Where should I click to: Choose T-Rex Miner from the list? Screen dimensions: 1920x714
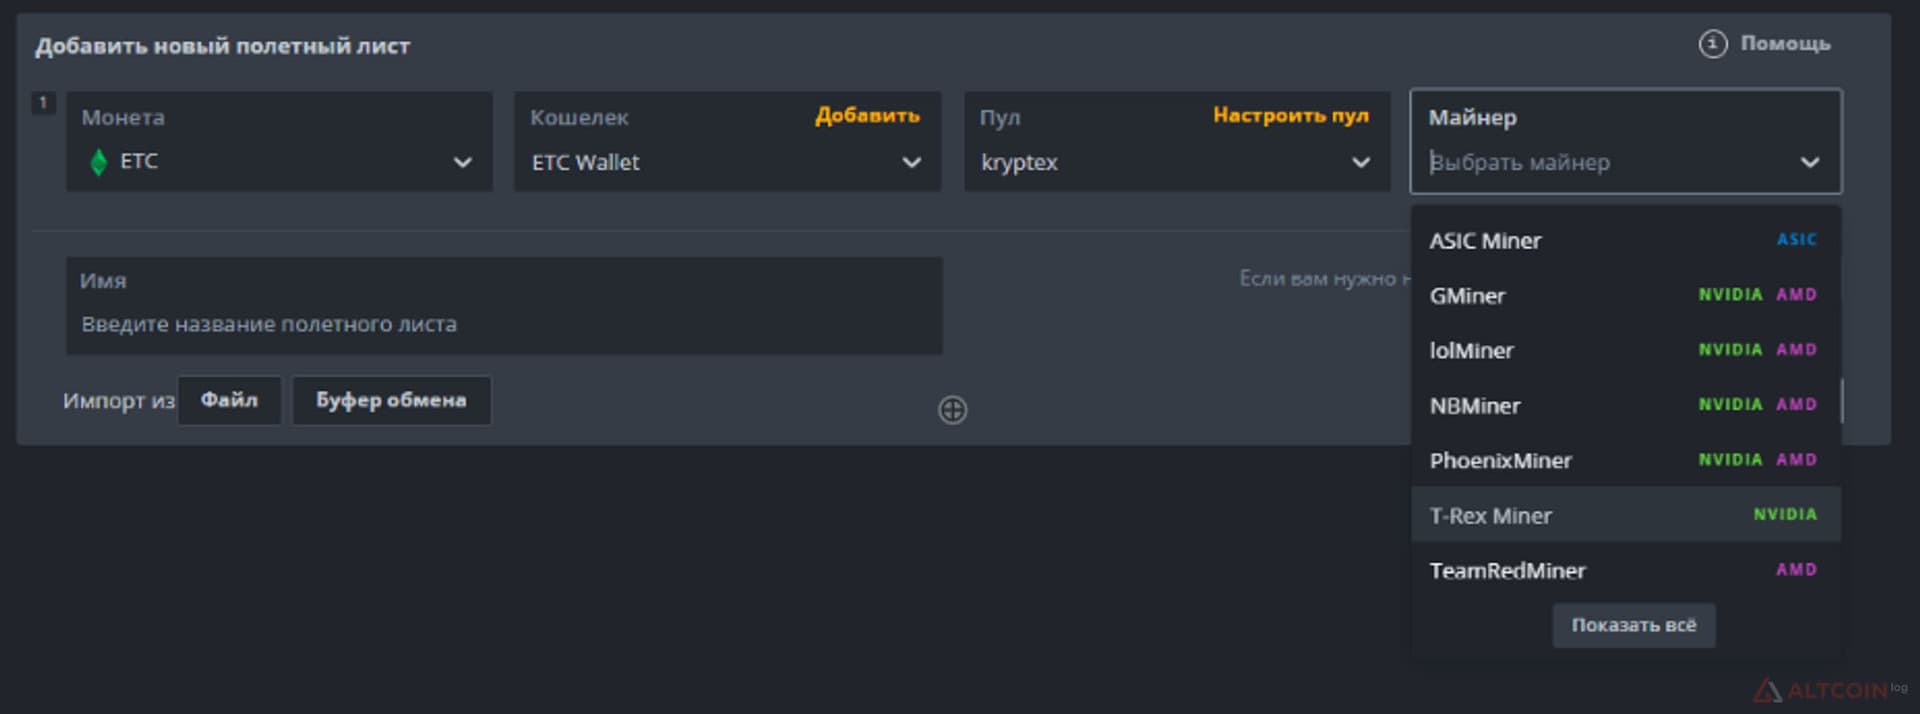point(1625,515)
